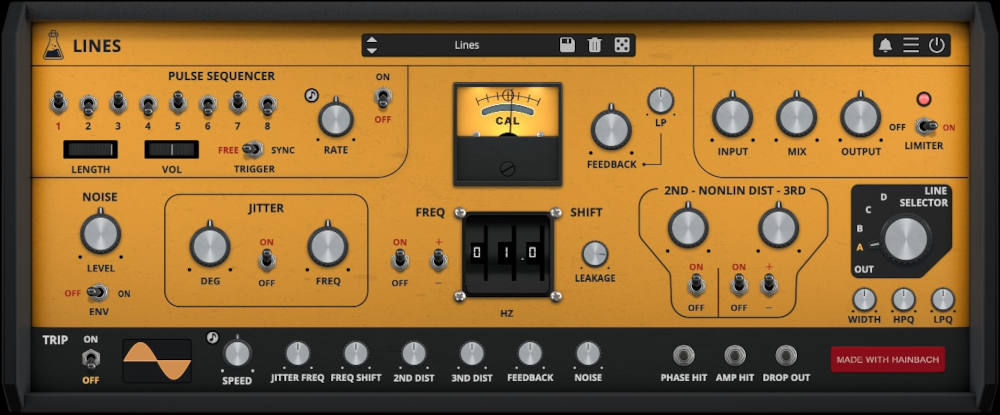Image resolution: width=1000 pixels, height=415 pixels.
Task: Click the flask logo icon
Action: pyautogui.click(x=52, y=45)
